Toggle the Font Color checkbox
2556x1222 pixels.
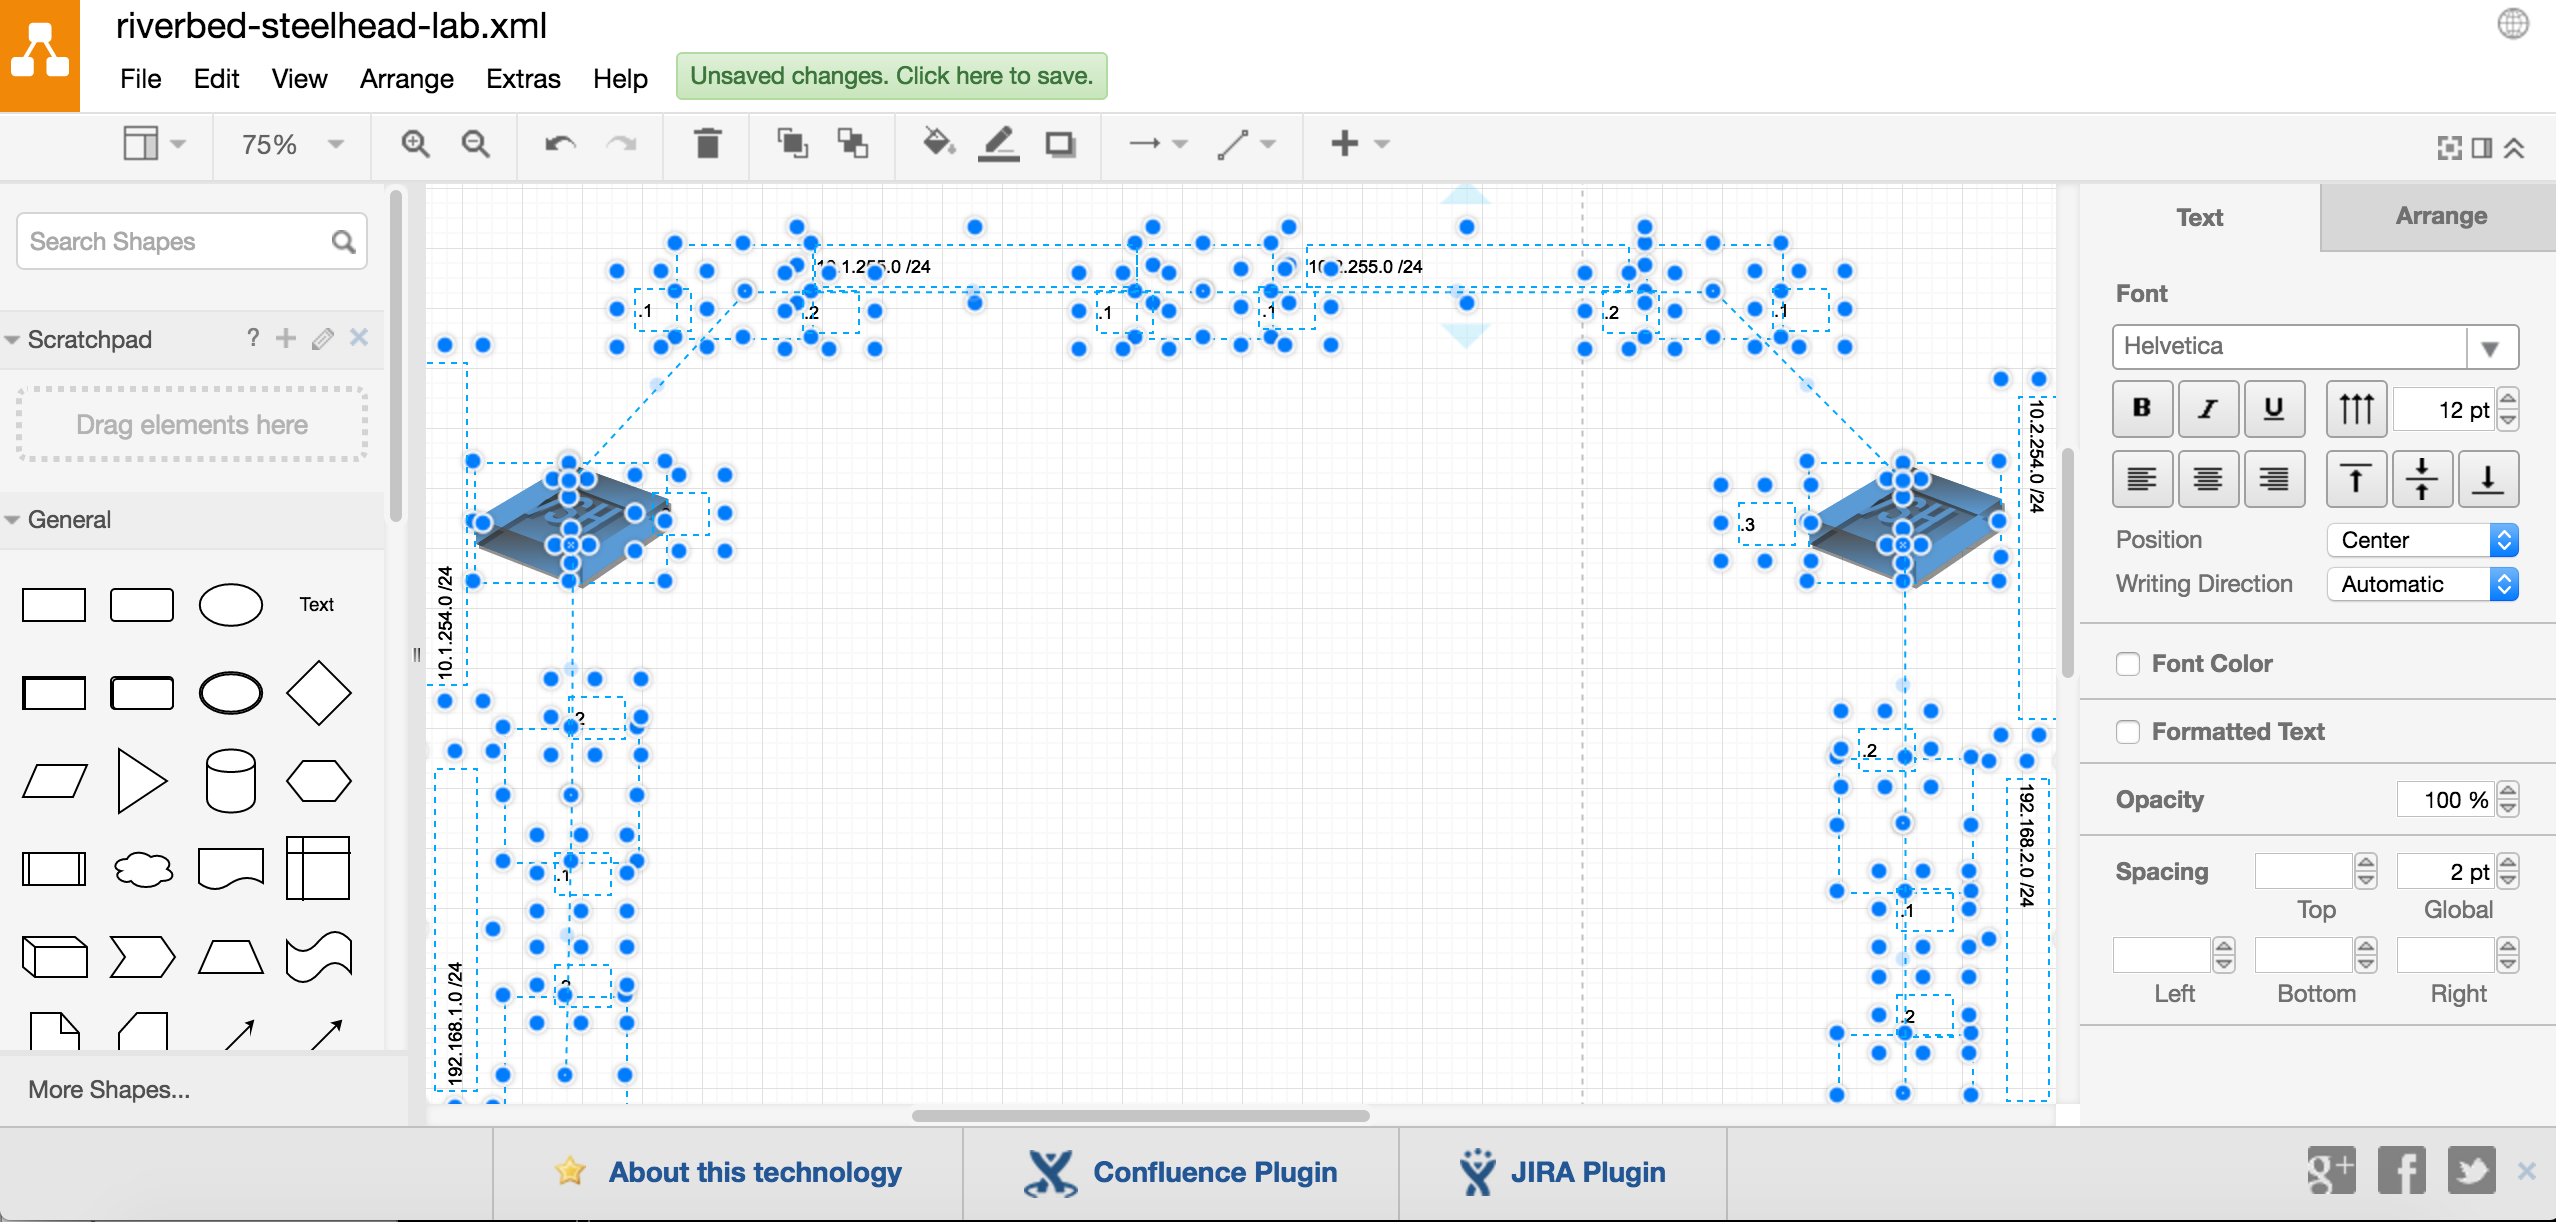(x=2129, y=663)
